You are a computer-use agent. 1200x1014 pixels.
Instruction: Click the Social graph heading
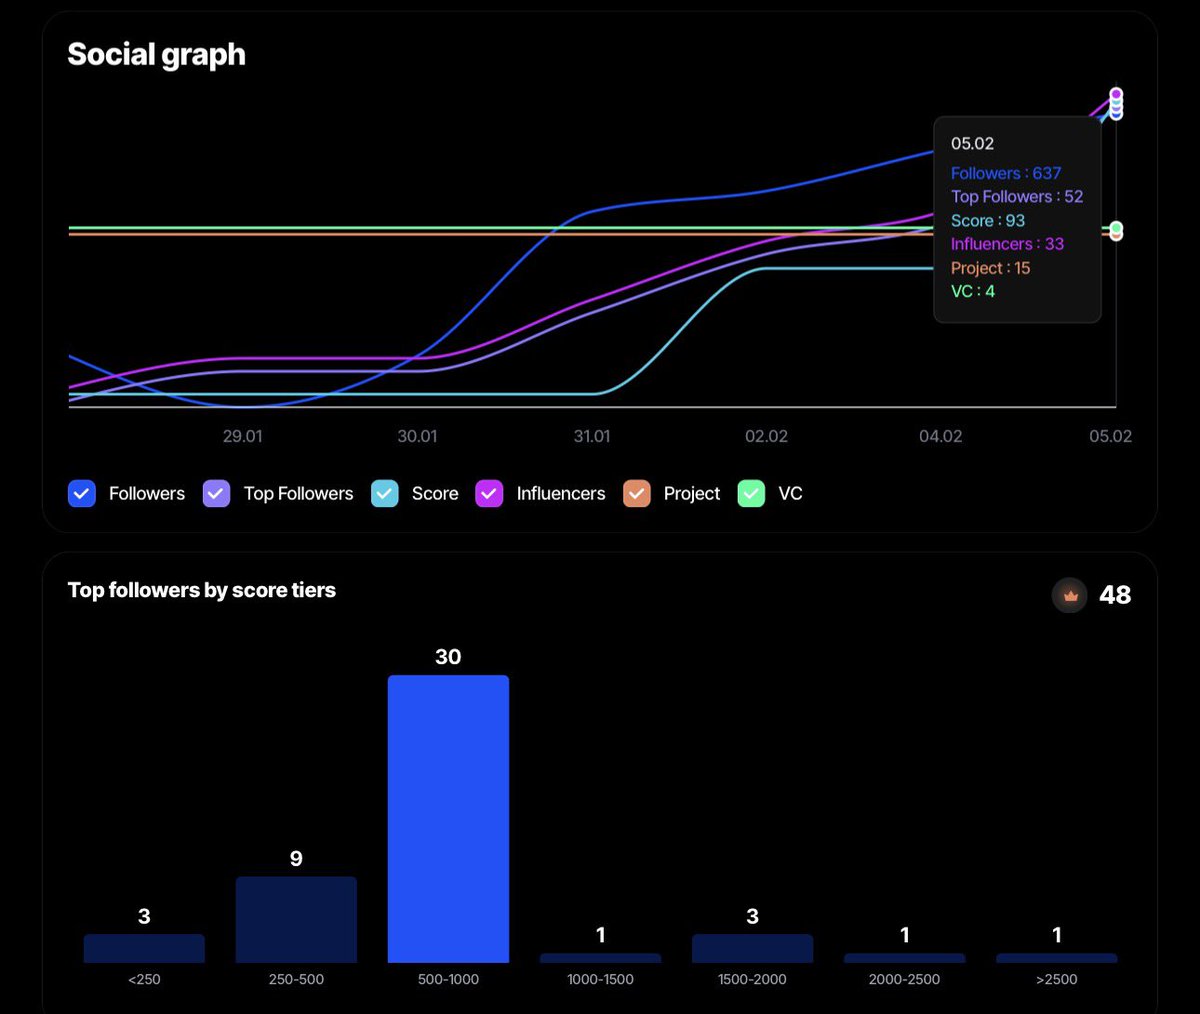click(156, 55)
